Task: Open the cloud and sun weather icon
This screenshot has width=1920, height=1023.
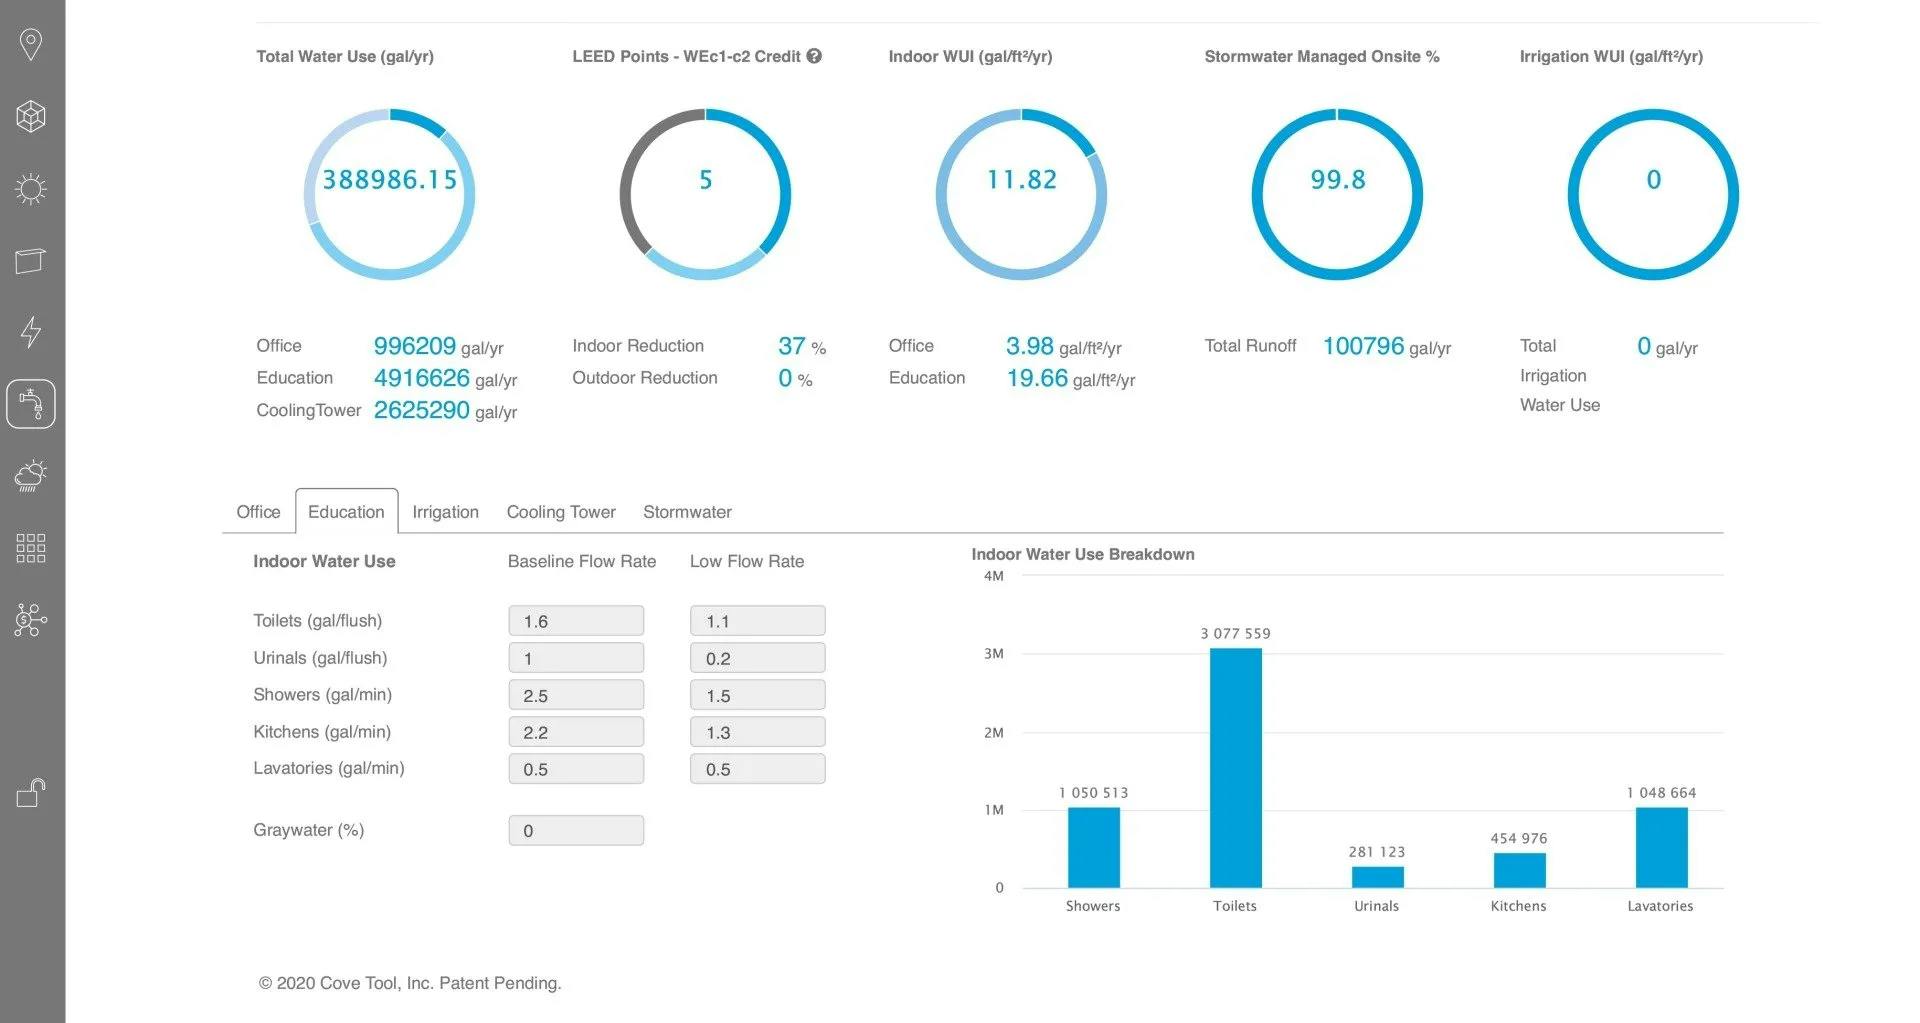Action: coord(31,476)
